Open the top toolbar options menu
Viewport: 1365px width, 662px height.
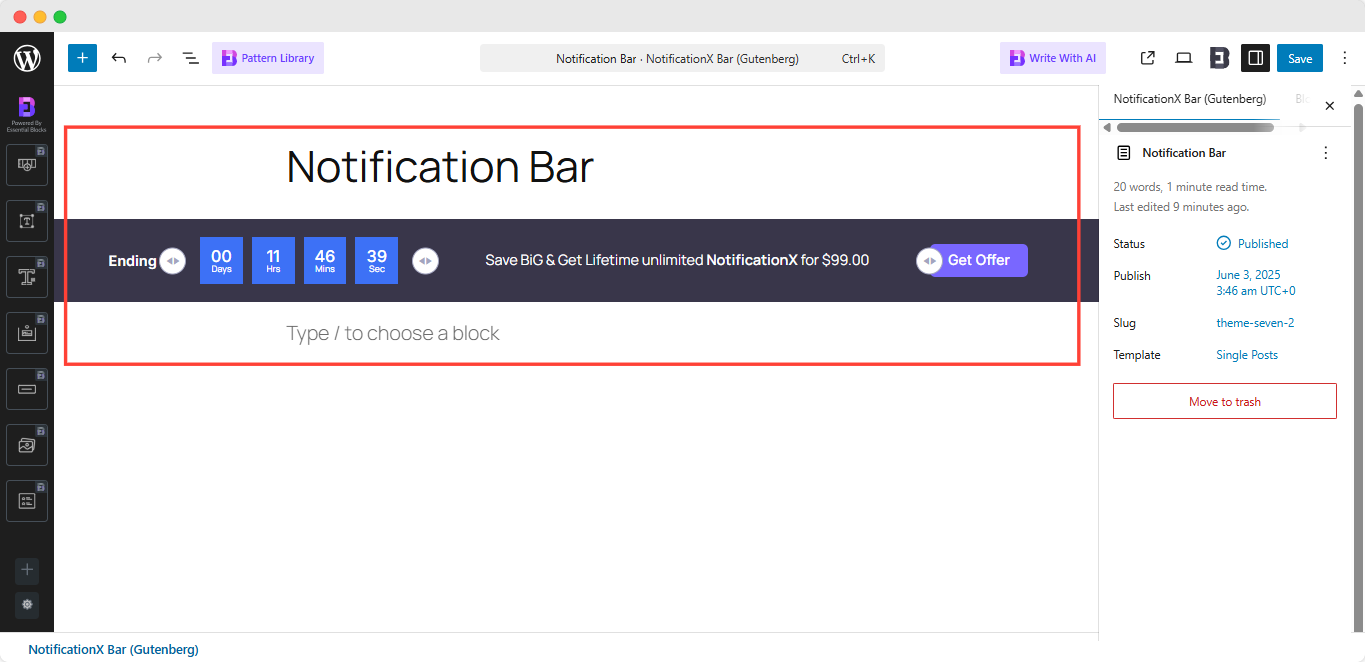tap(1344, 58)
